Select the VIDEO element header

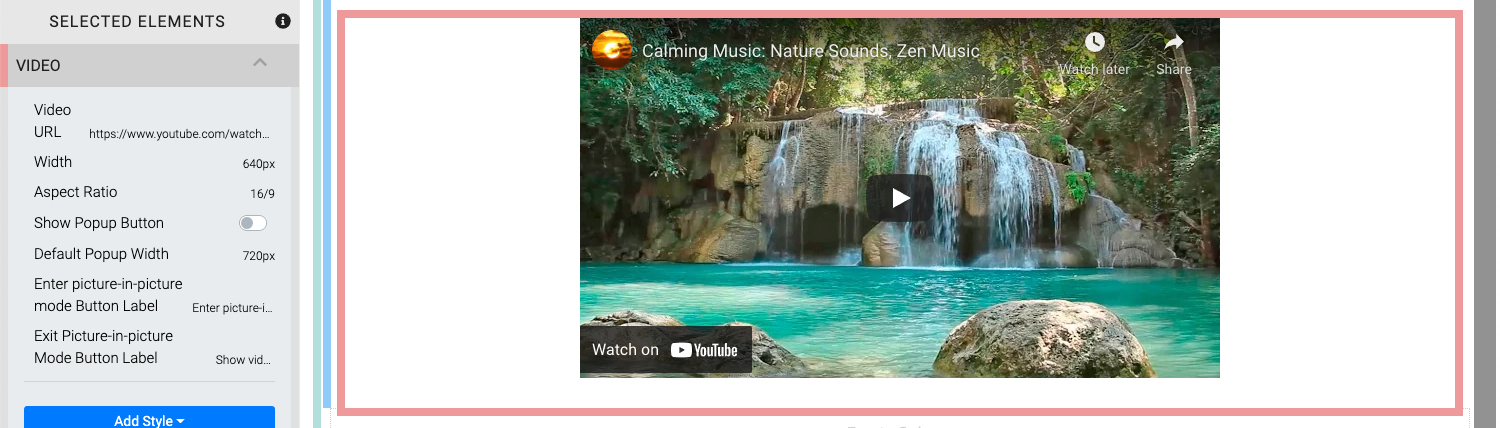[x=150, y=65]
